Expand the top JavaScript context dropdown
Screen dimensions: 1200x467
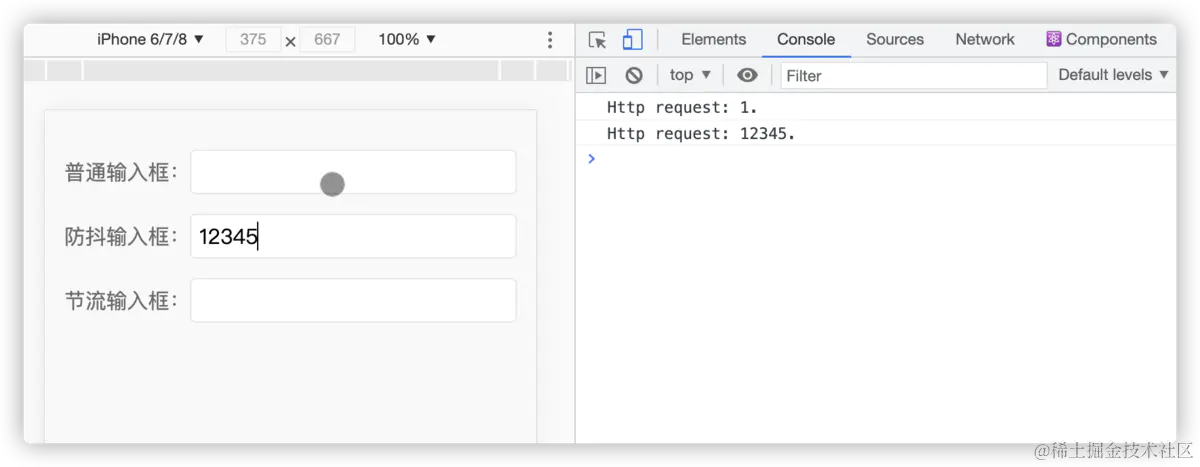[x=690, y=75]
